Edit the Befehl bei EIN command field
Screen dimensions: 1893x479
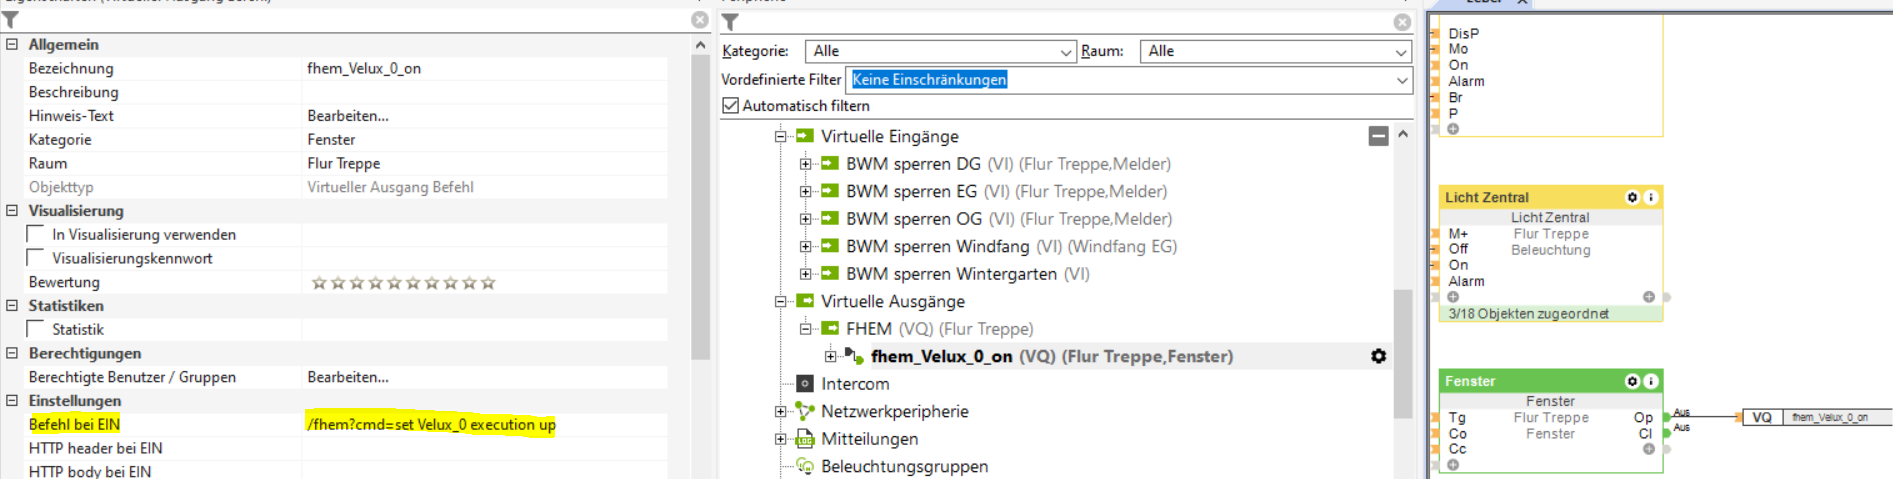click(485, 424)
